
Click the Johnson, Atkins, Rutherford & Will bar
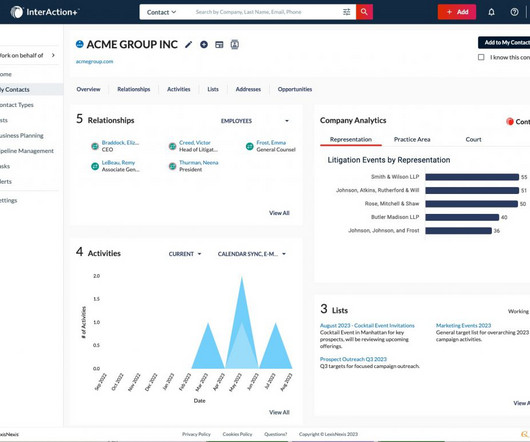point(472,191)
